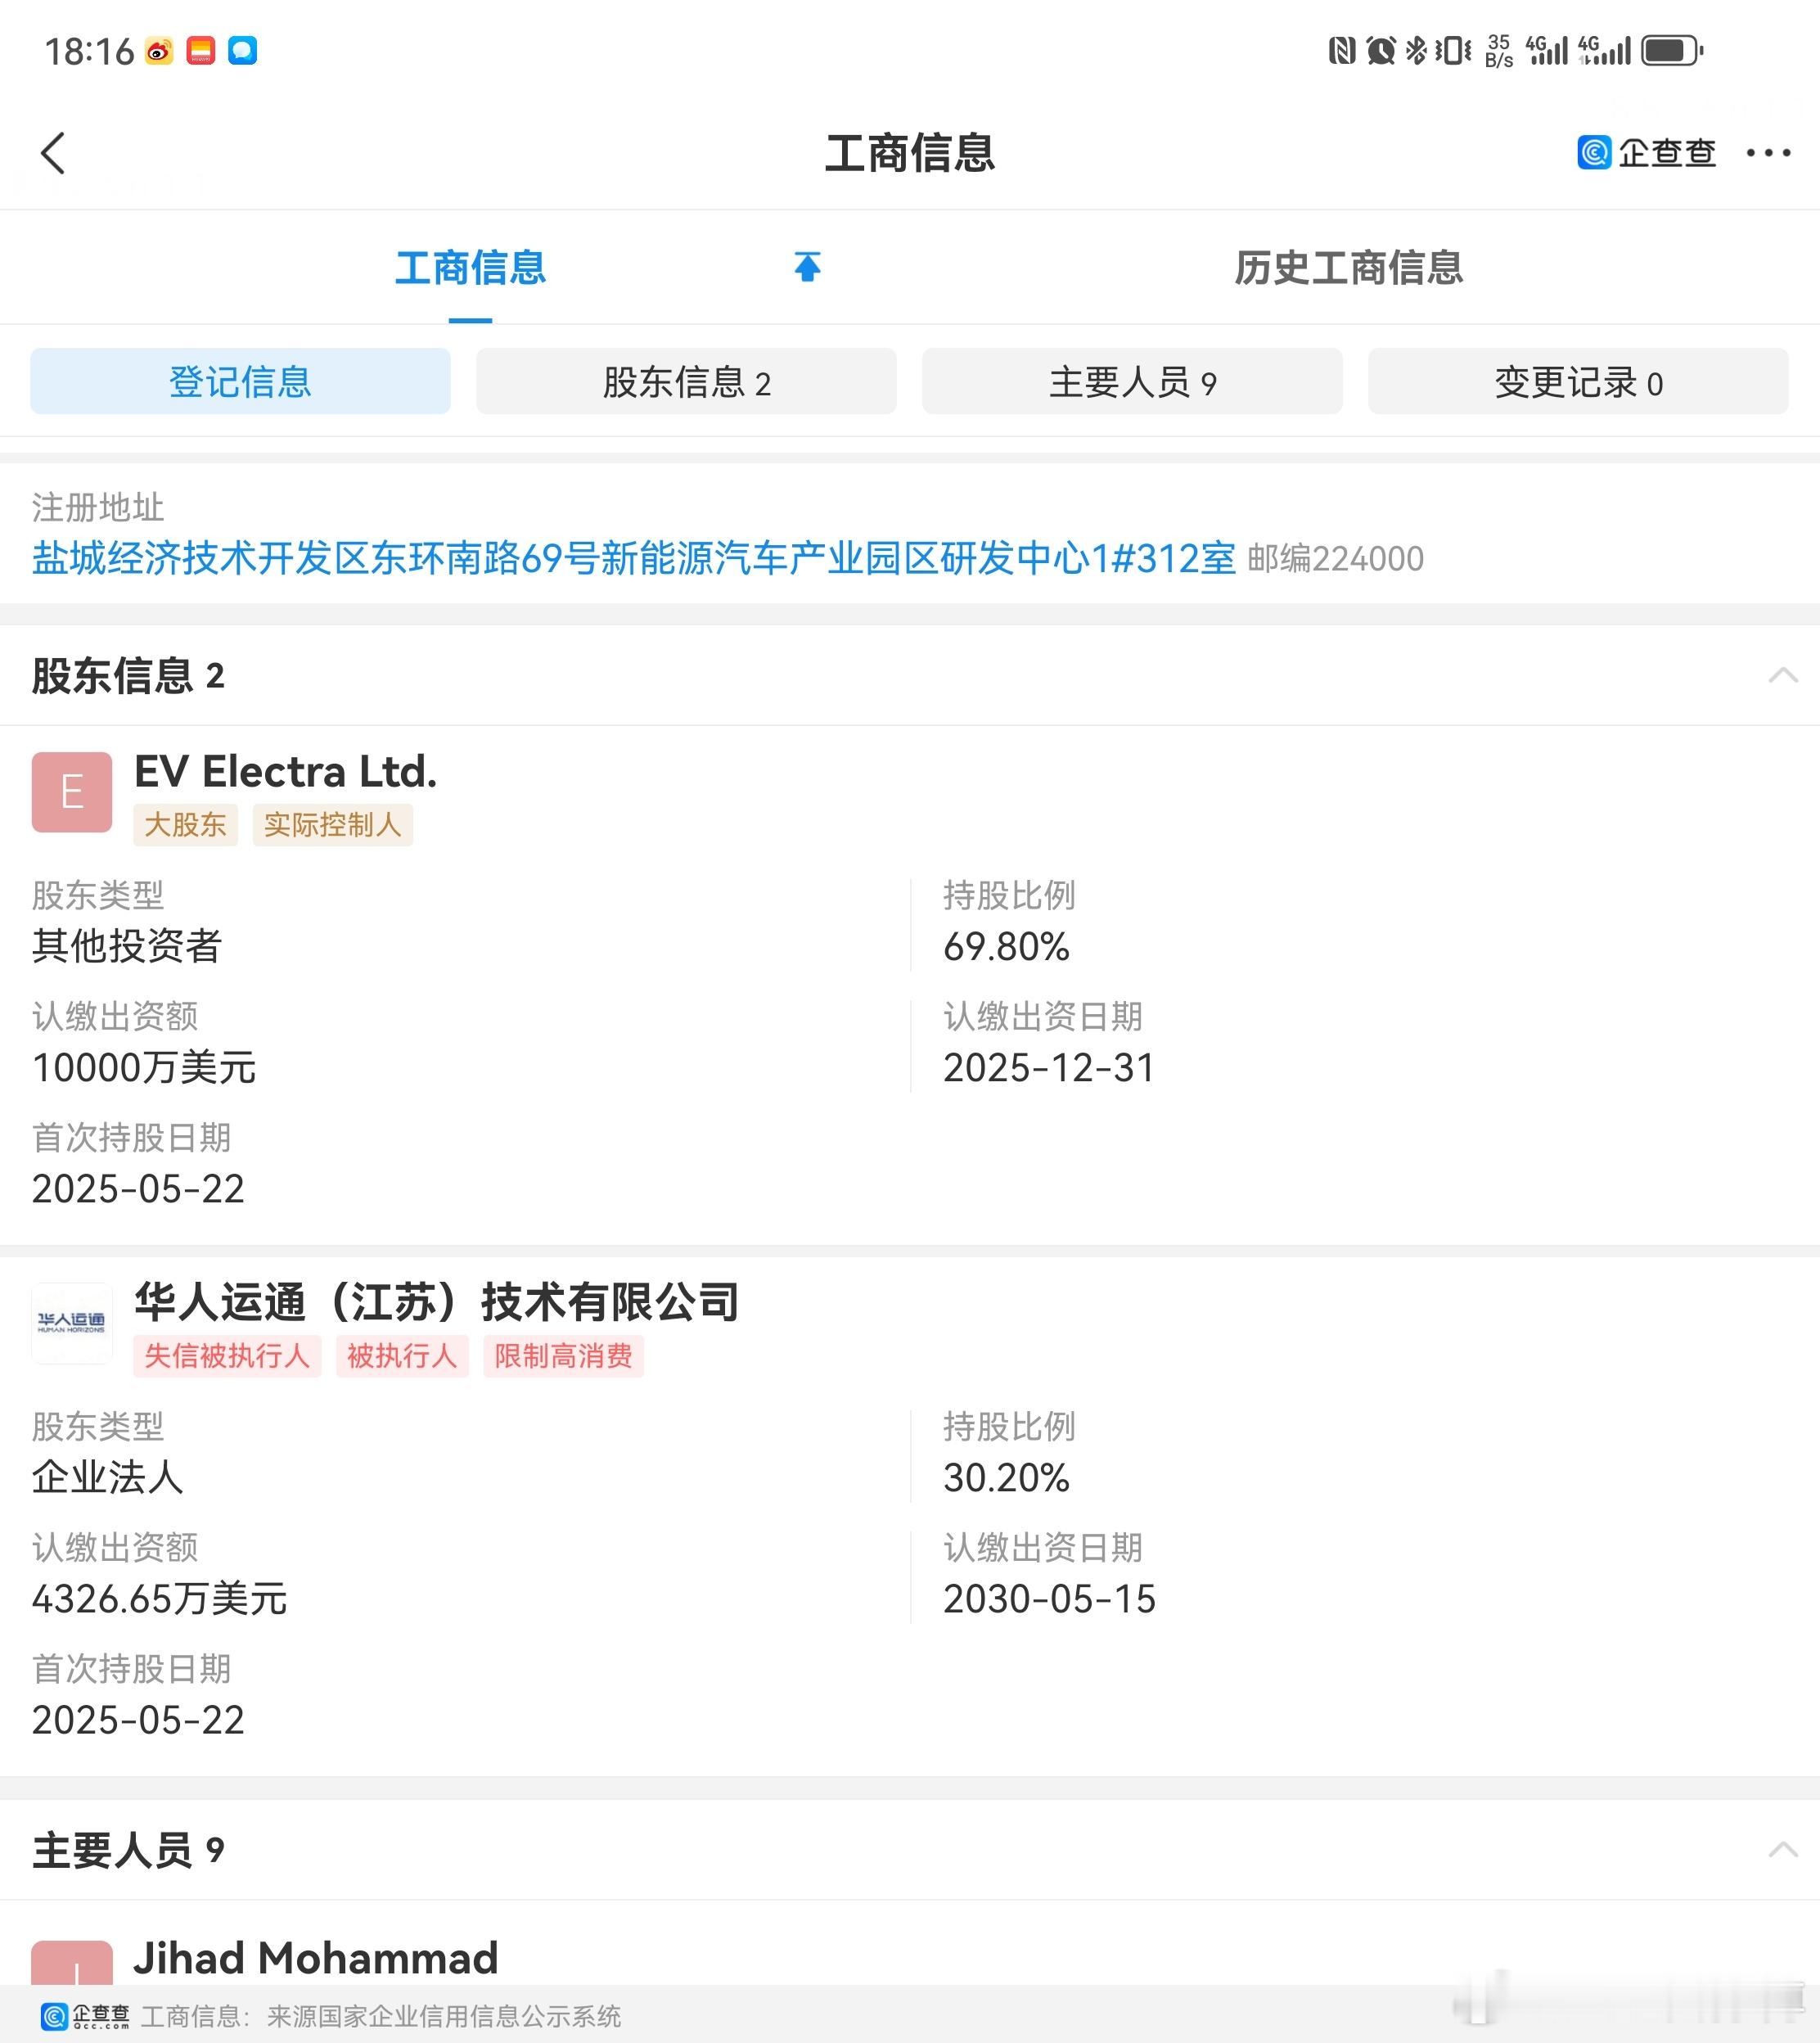This screenshot has width=1820, height=2043.
Task: Open shareholder EV Electra Ltd. name
Action: (x=286, y=771)
